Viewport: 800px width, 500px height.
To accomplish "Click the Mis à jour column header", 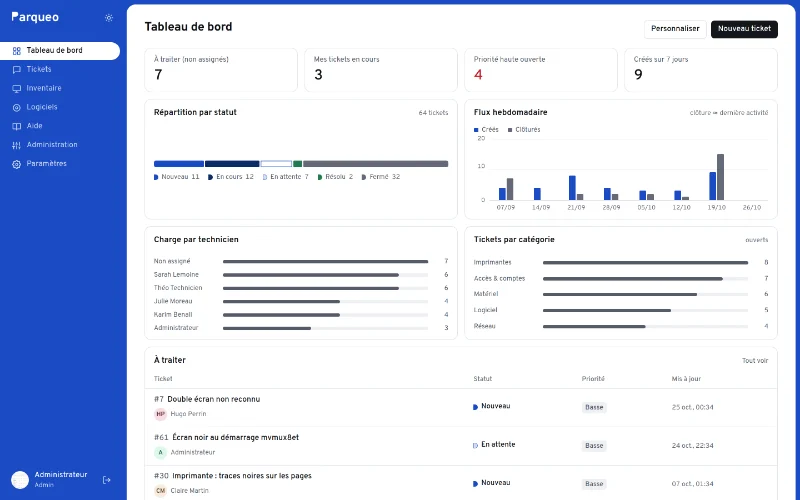I will point(686,379).
